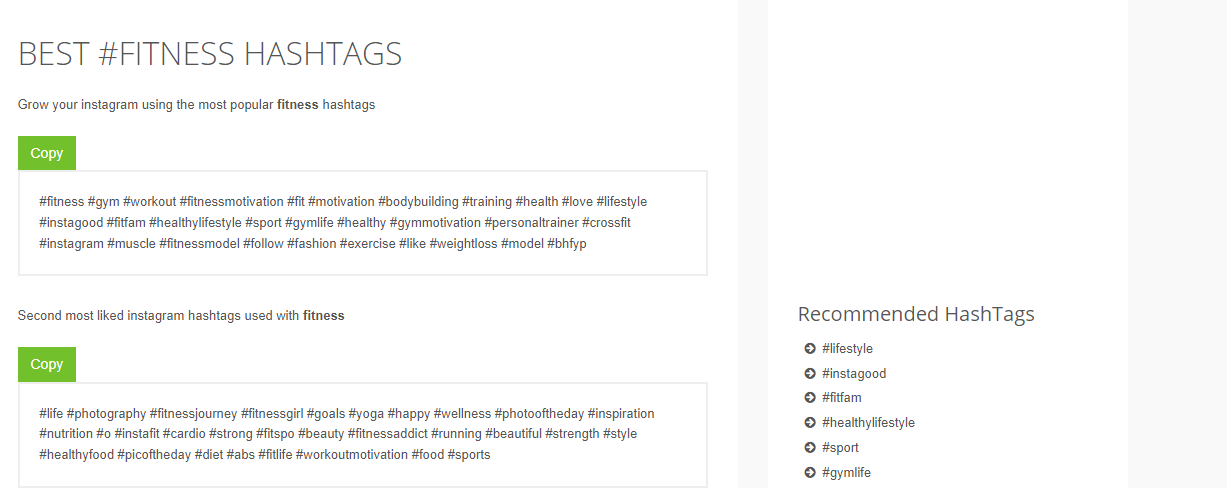Open the #fitfam recommended hashtag link
The width and height of the screenshot is (1227, 488).
pos(842,398)
